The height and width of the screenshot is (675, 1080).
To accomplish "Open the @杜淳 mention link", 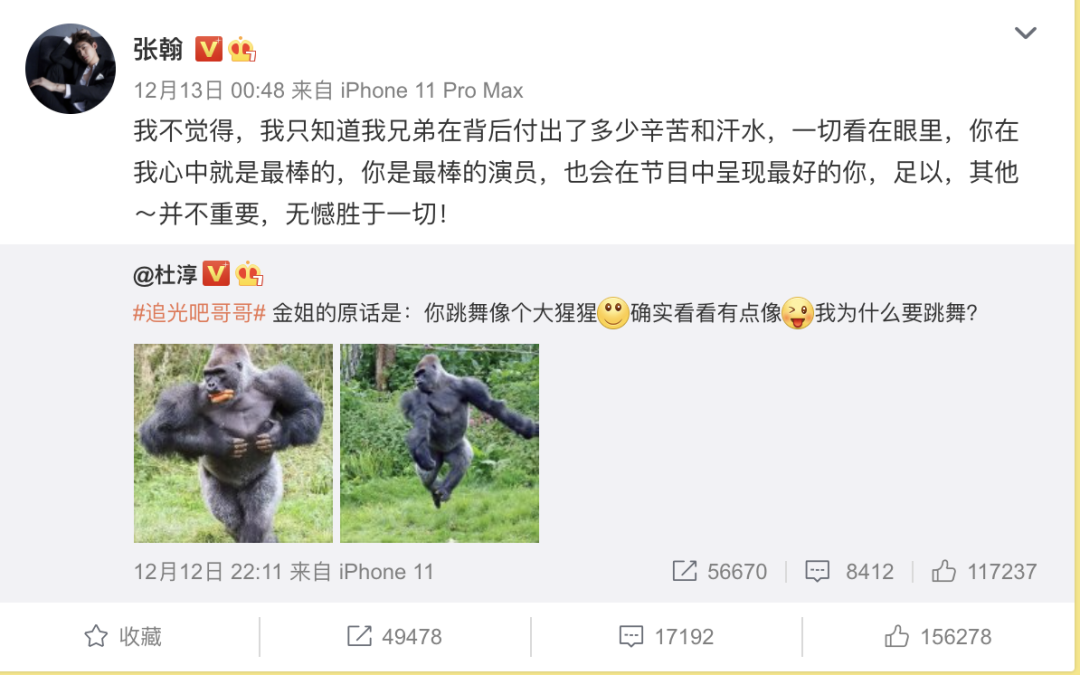I will [165, 275].
